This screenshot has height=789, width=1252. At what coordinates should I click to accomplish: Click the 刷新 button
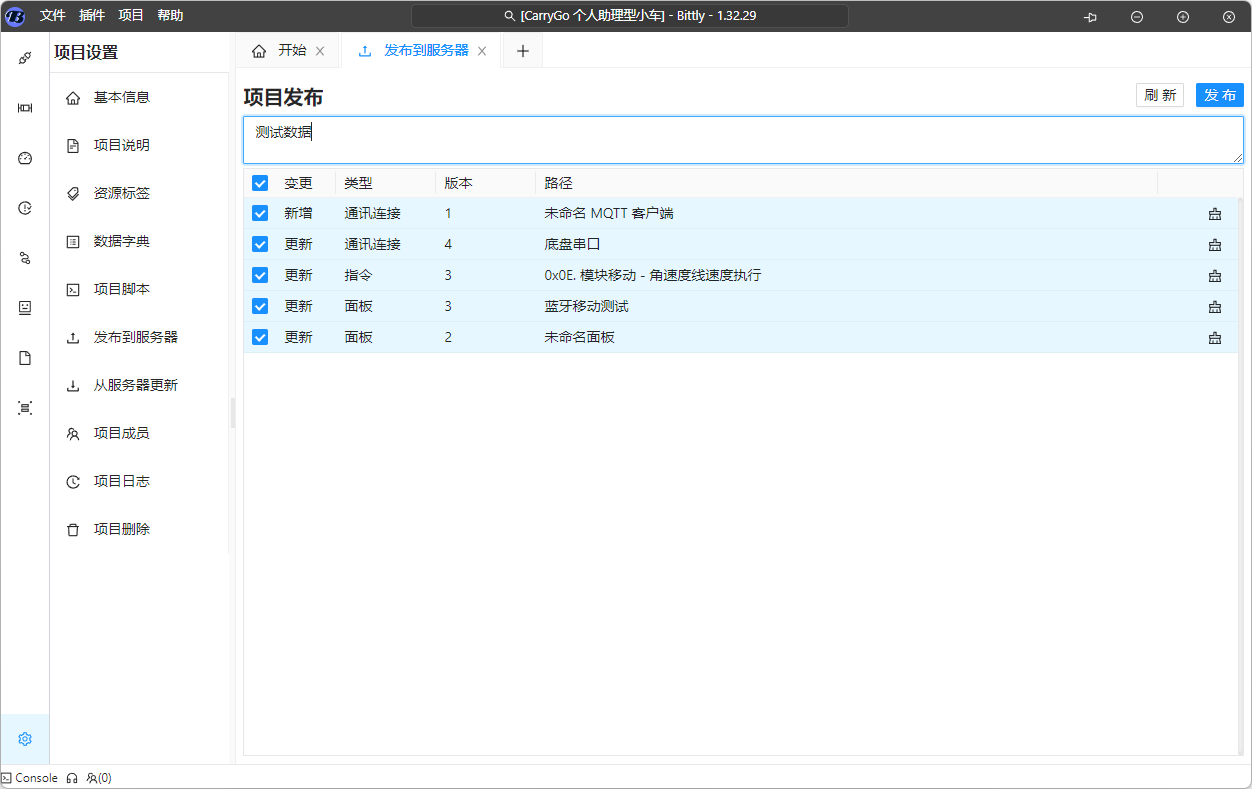point(1160,95)
